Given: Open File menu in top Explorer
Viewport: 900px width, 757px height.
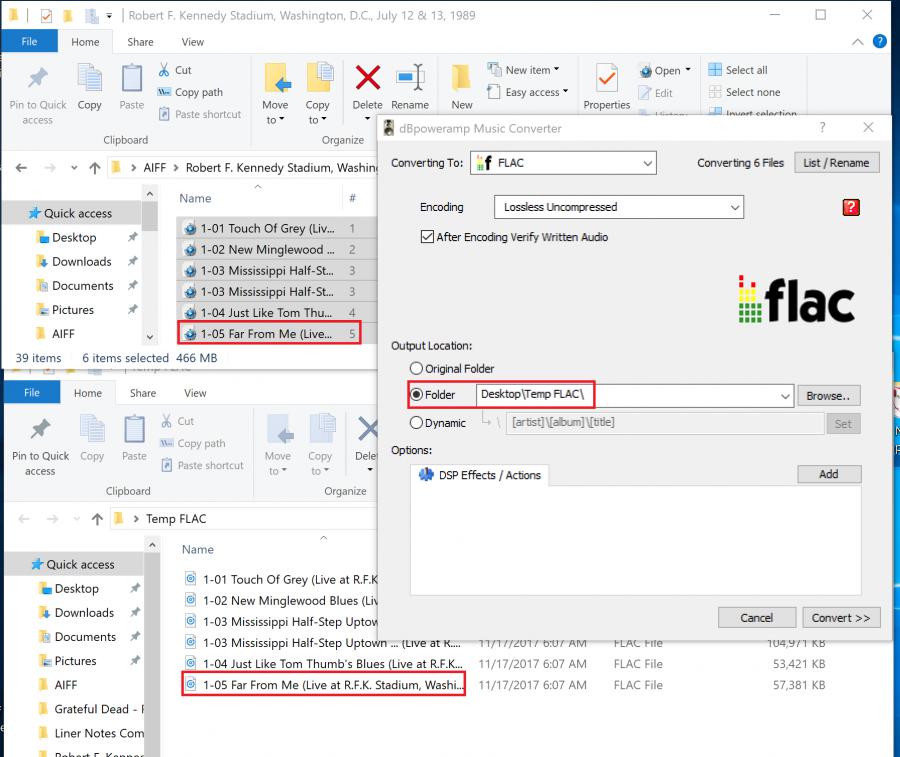Looking at the screenshot, I should pos(29,41).
